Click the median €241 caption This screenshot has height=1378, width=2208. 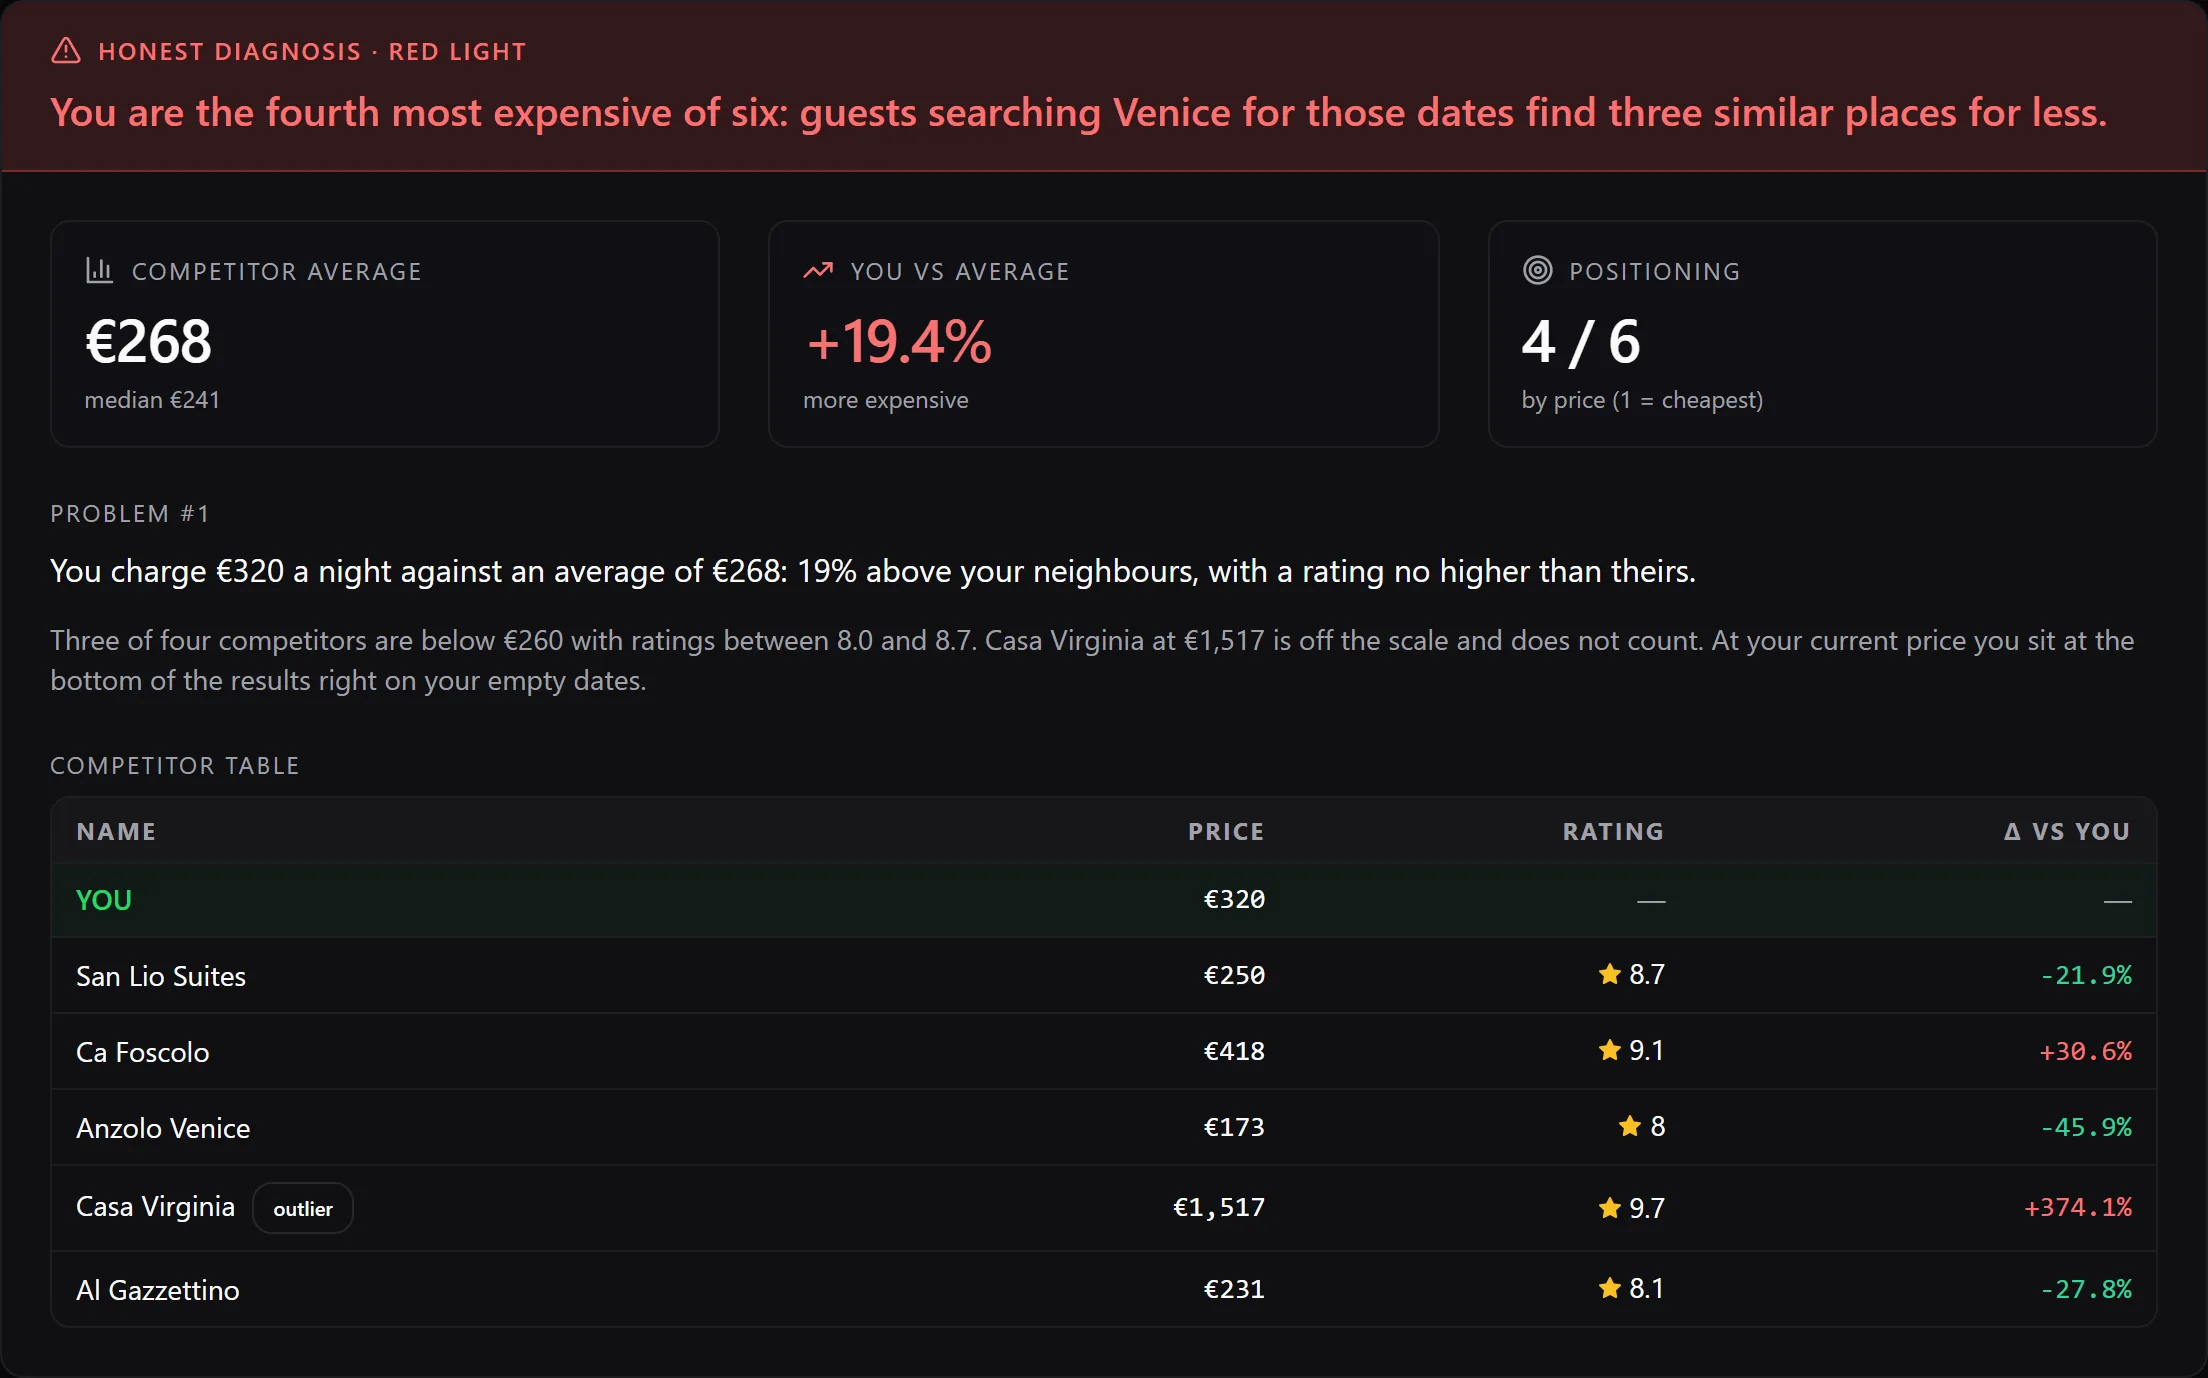coord(152,400)
